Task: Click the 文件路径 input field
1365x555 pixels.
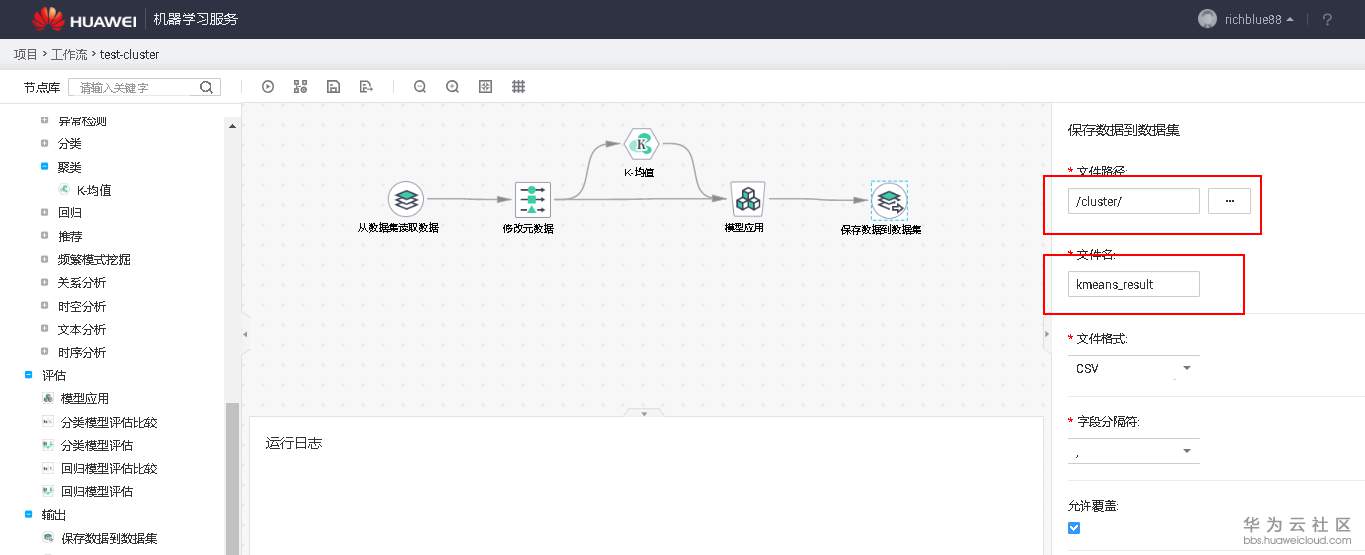Action: tap(1134, 201)
